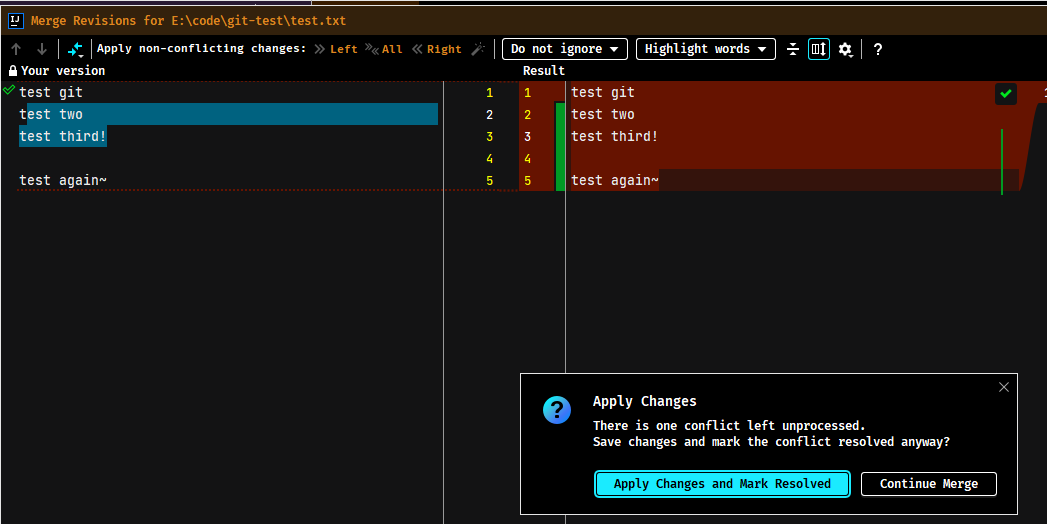Click the Continue Merge button
The image size is (1047, 524).
point(929,484)
